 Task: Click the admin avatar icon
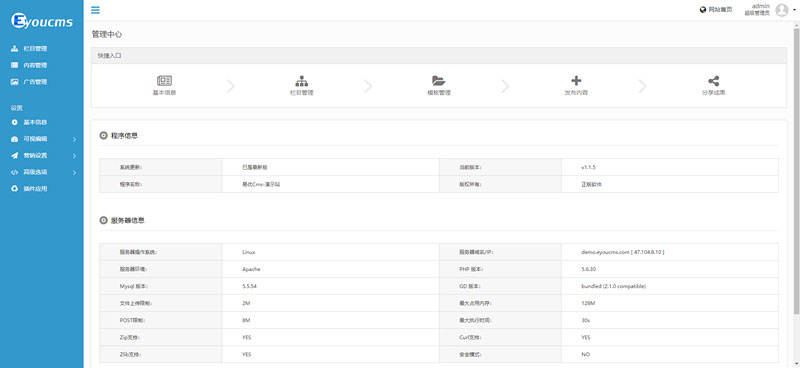coord(782,10)
